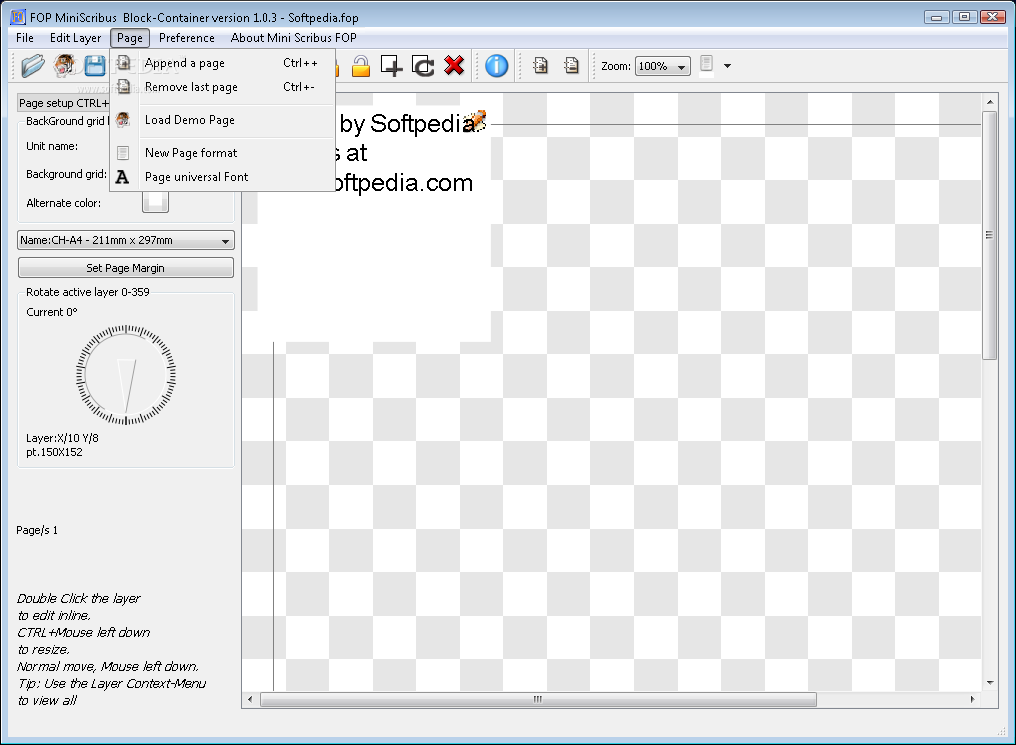The width and height of the screenshot is (1016, 745).
Task: Click the Layer:X/10 Y/8 info text
Action: (62, 438)
